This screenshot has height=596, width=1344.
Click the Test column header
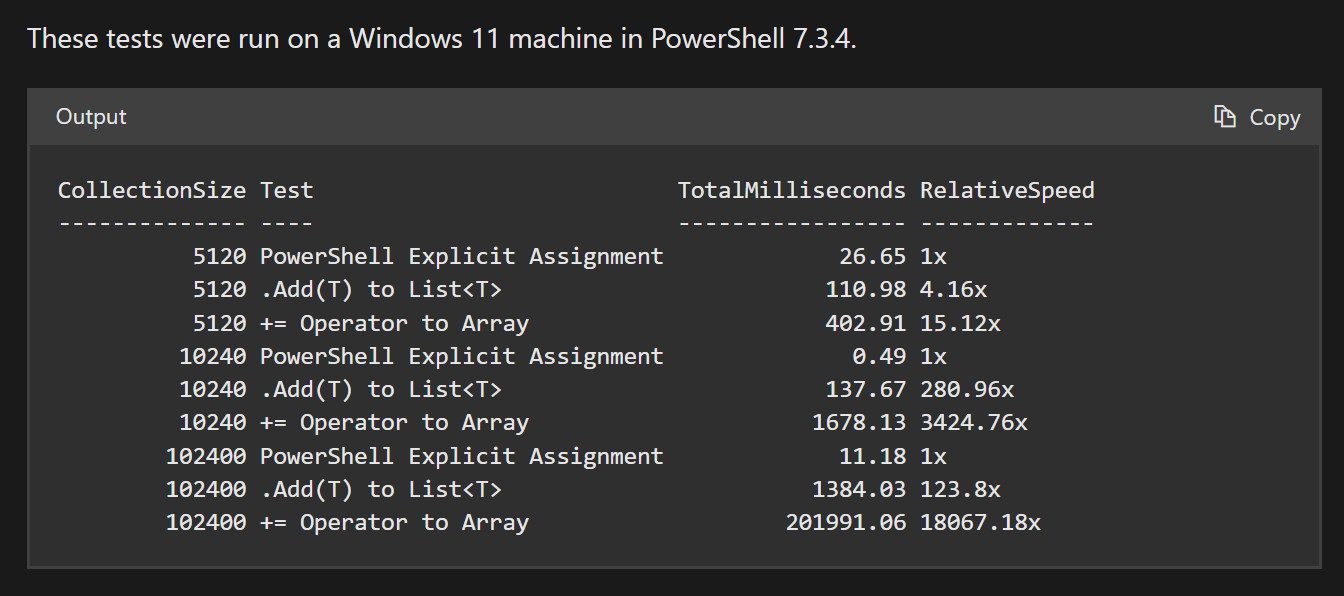coord(287,190)
